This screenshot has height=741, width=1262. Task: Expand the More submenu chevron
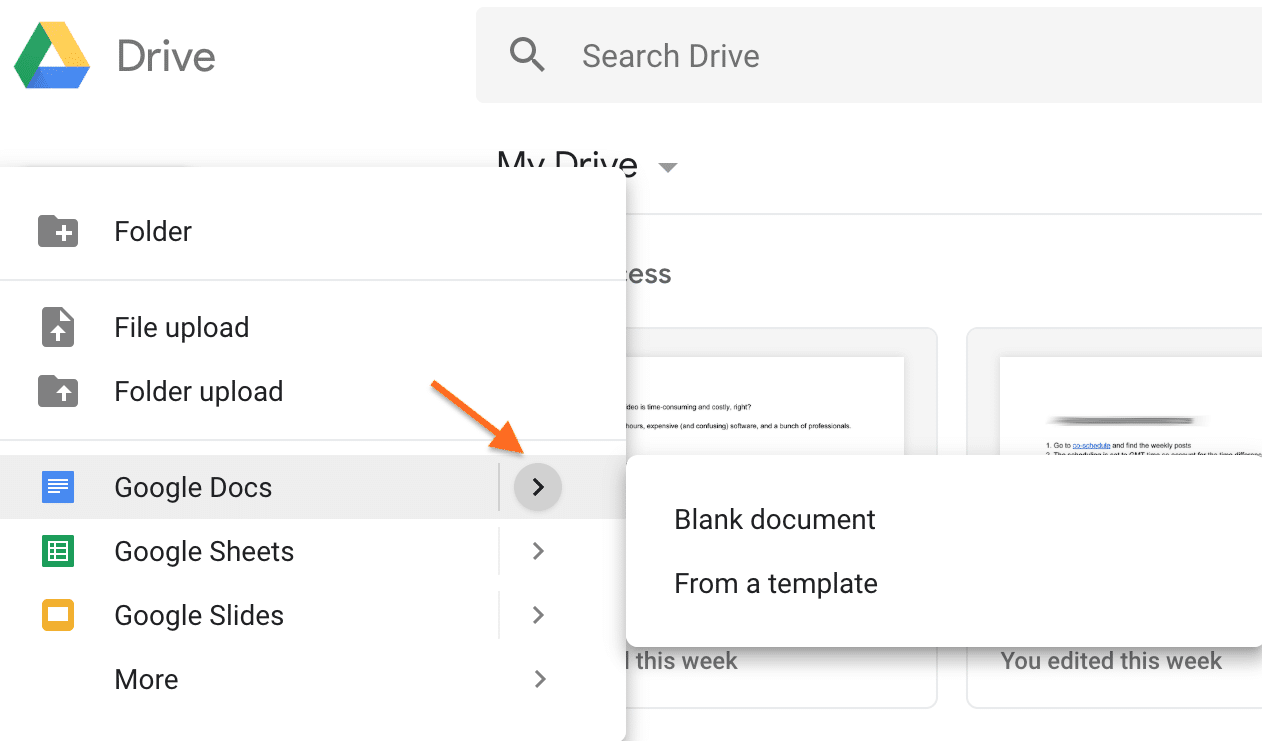point(539,679)
